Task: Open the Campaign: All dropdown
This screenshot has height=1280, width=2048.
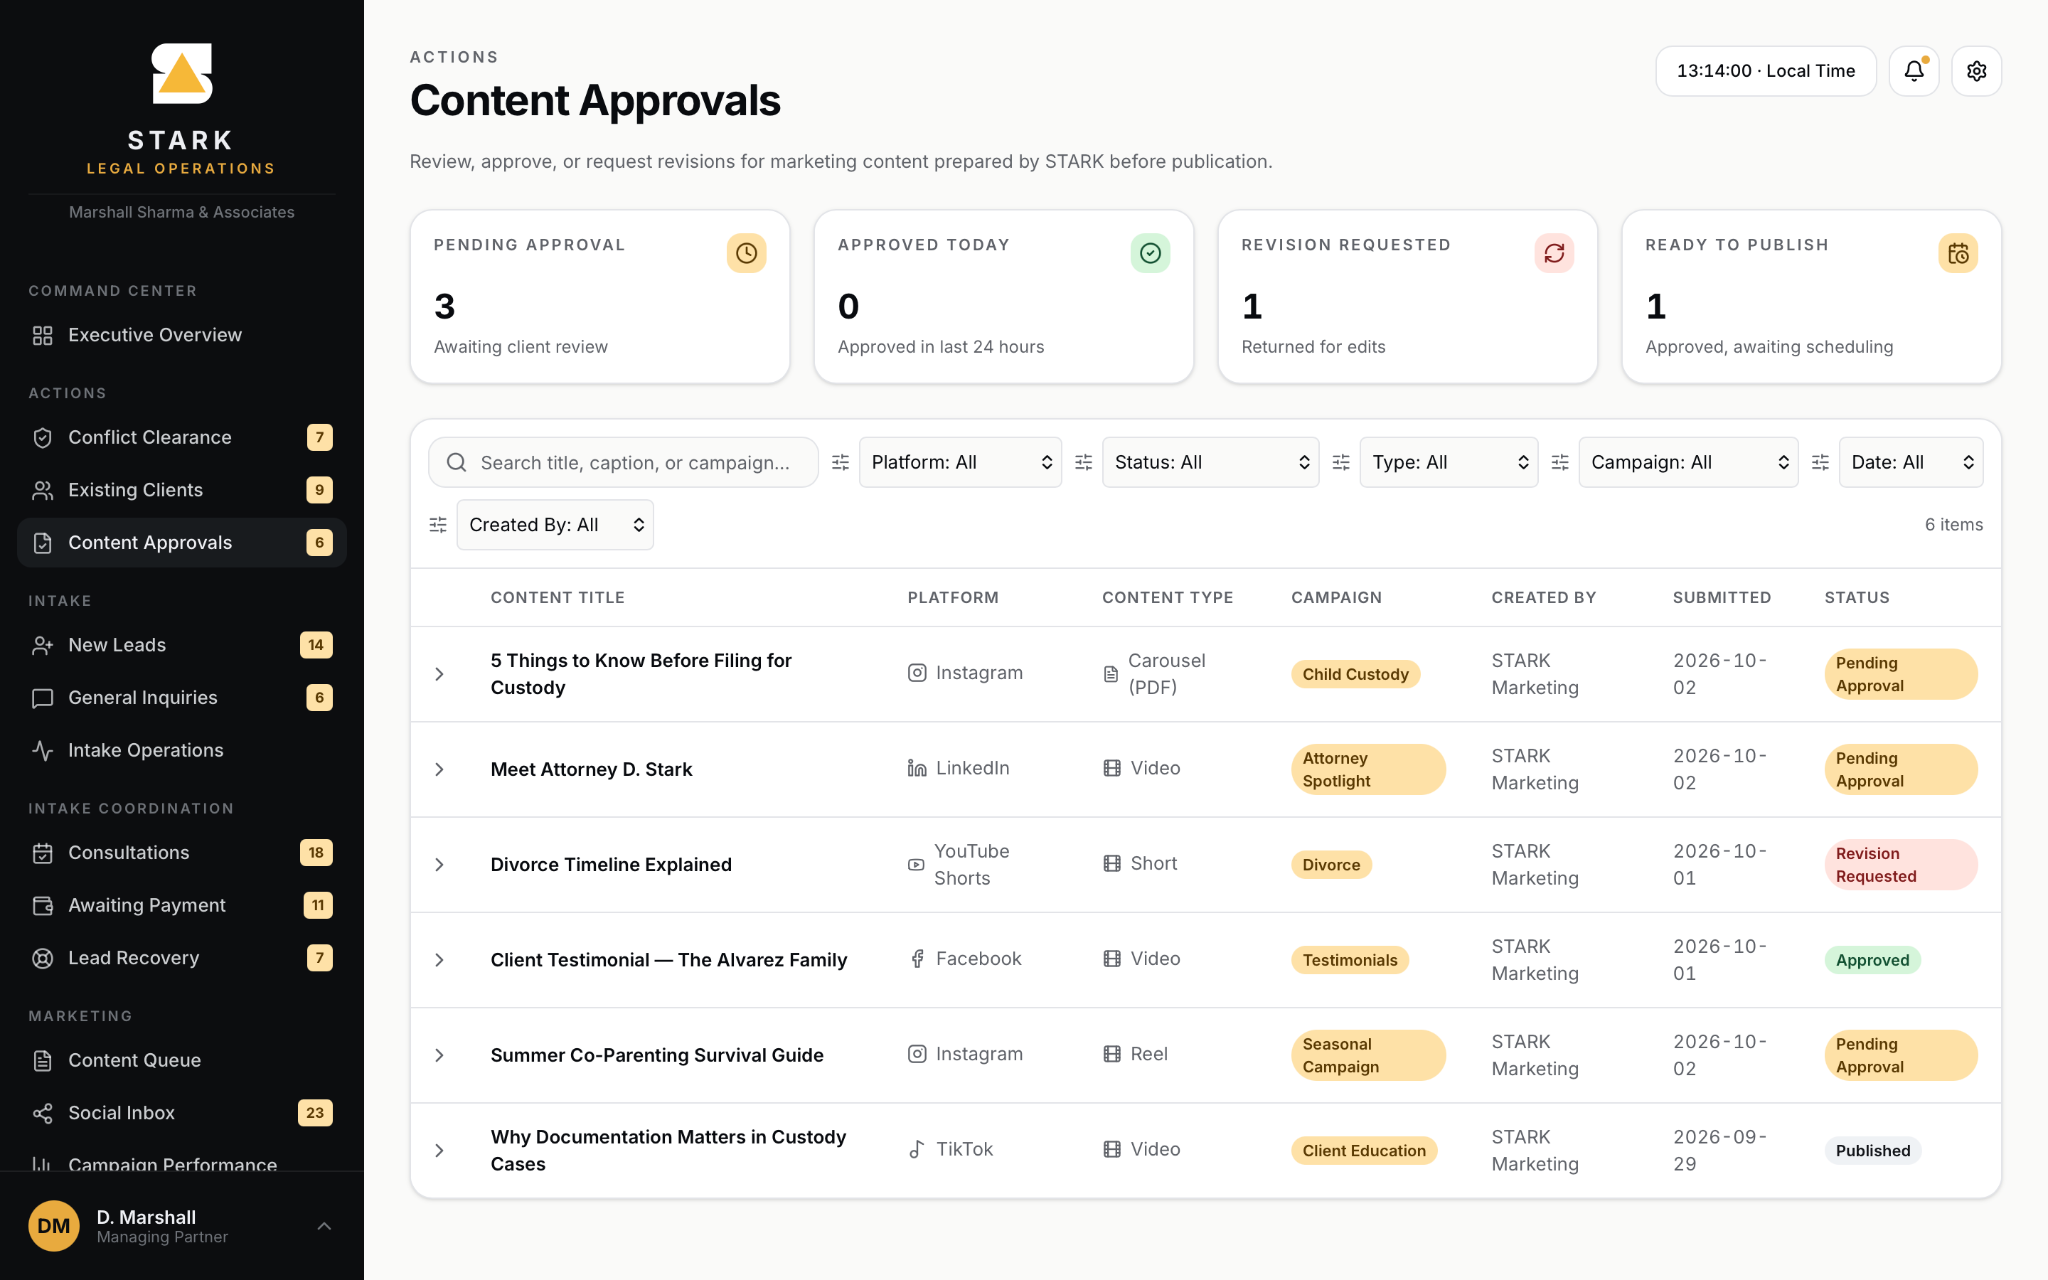Action: (1688, 462)
